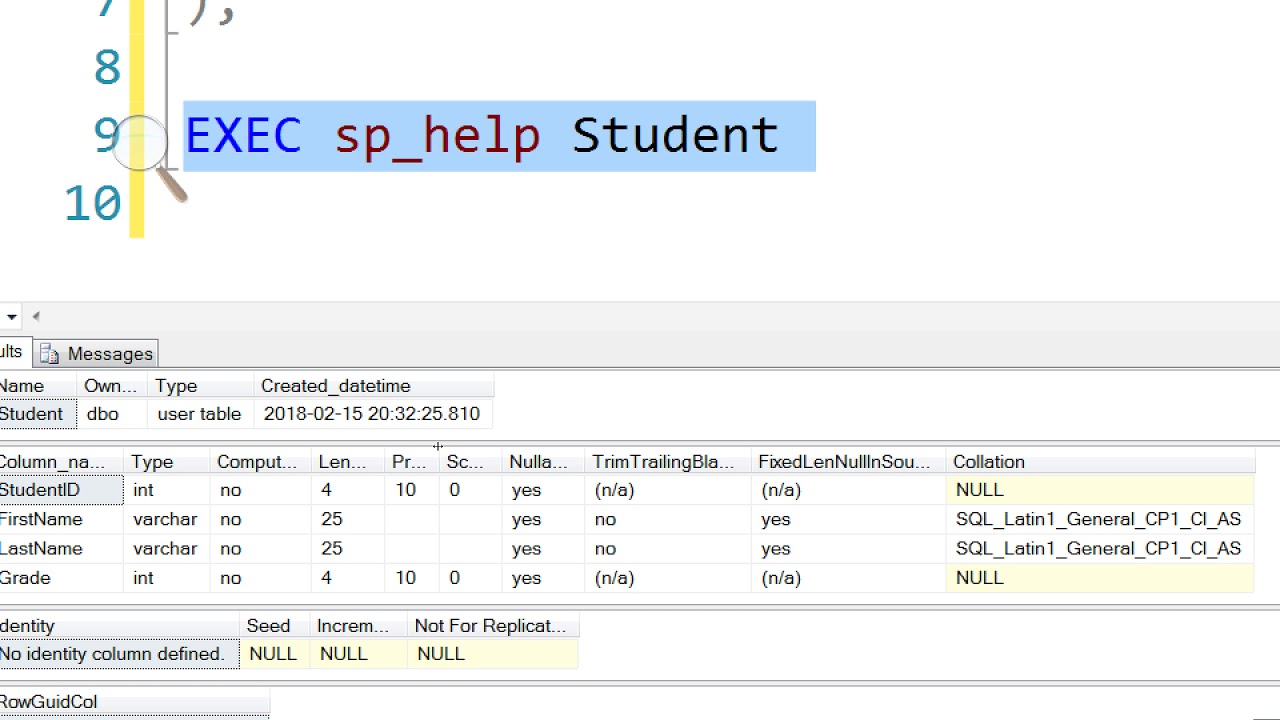Select the Created_datetime column header
This screenshot has width=1280, height=720.
pos(374,386)
